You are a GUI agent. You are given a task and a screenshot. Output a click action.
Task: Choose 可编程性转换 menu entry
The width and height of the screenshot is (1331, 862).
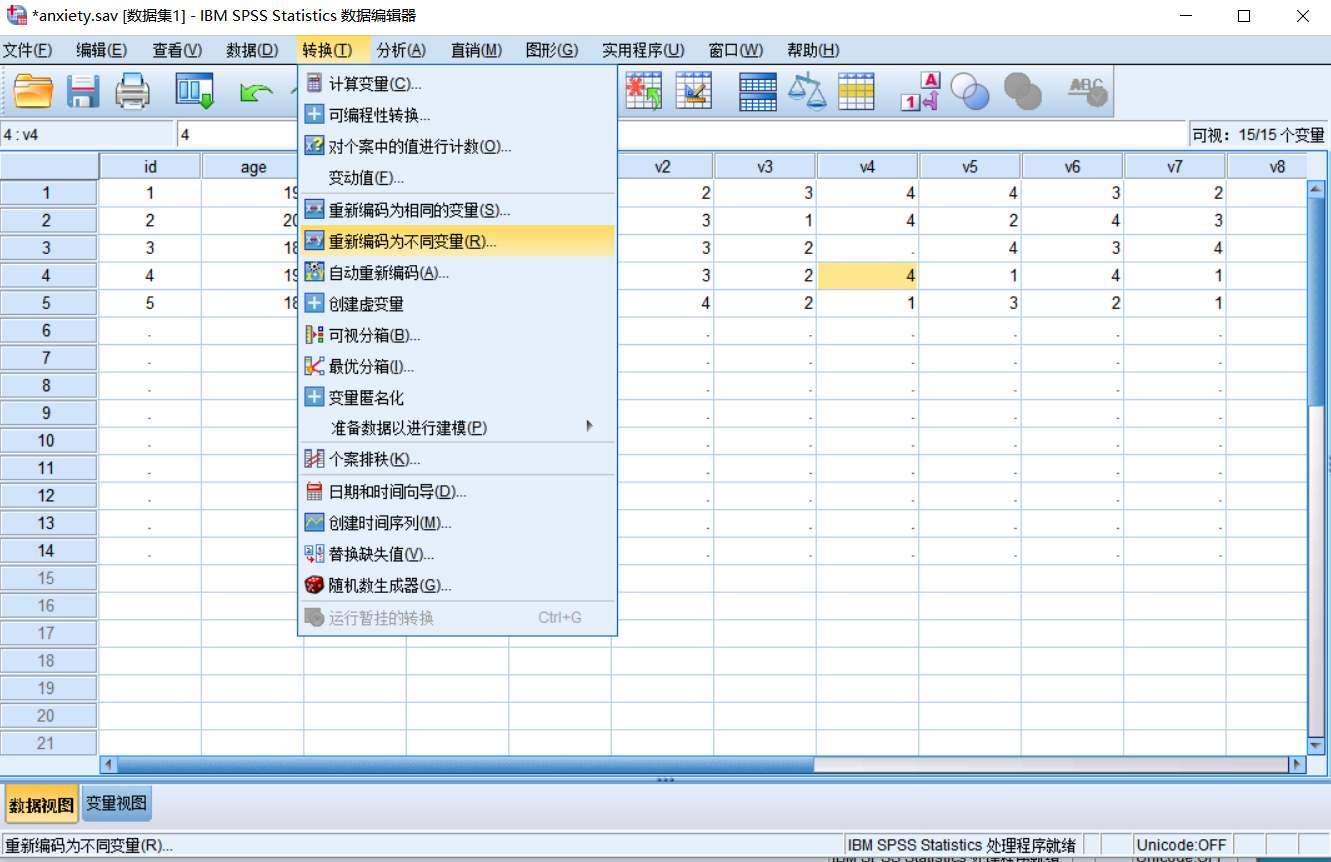tap(457, 115)
